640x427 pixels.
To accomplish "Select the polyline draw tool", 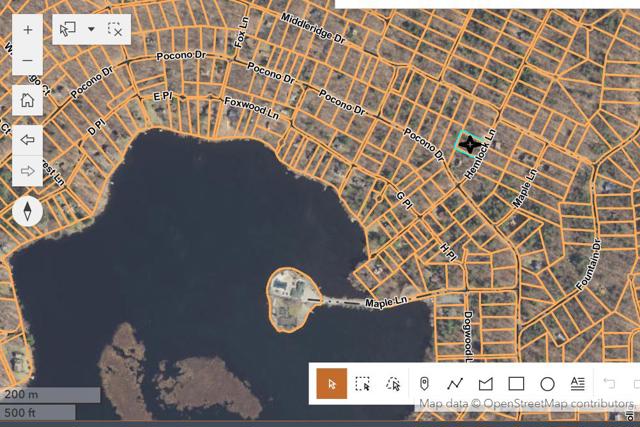I will click(455, 383).
